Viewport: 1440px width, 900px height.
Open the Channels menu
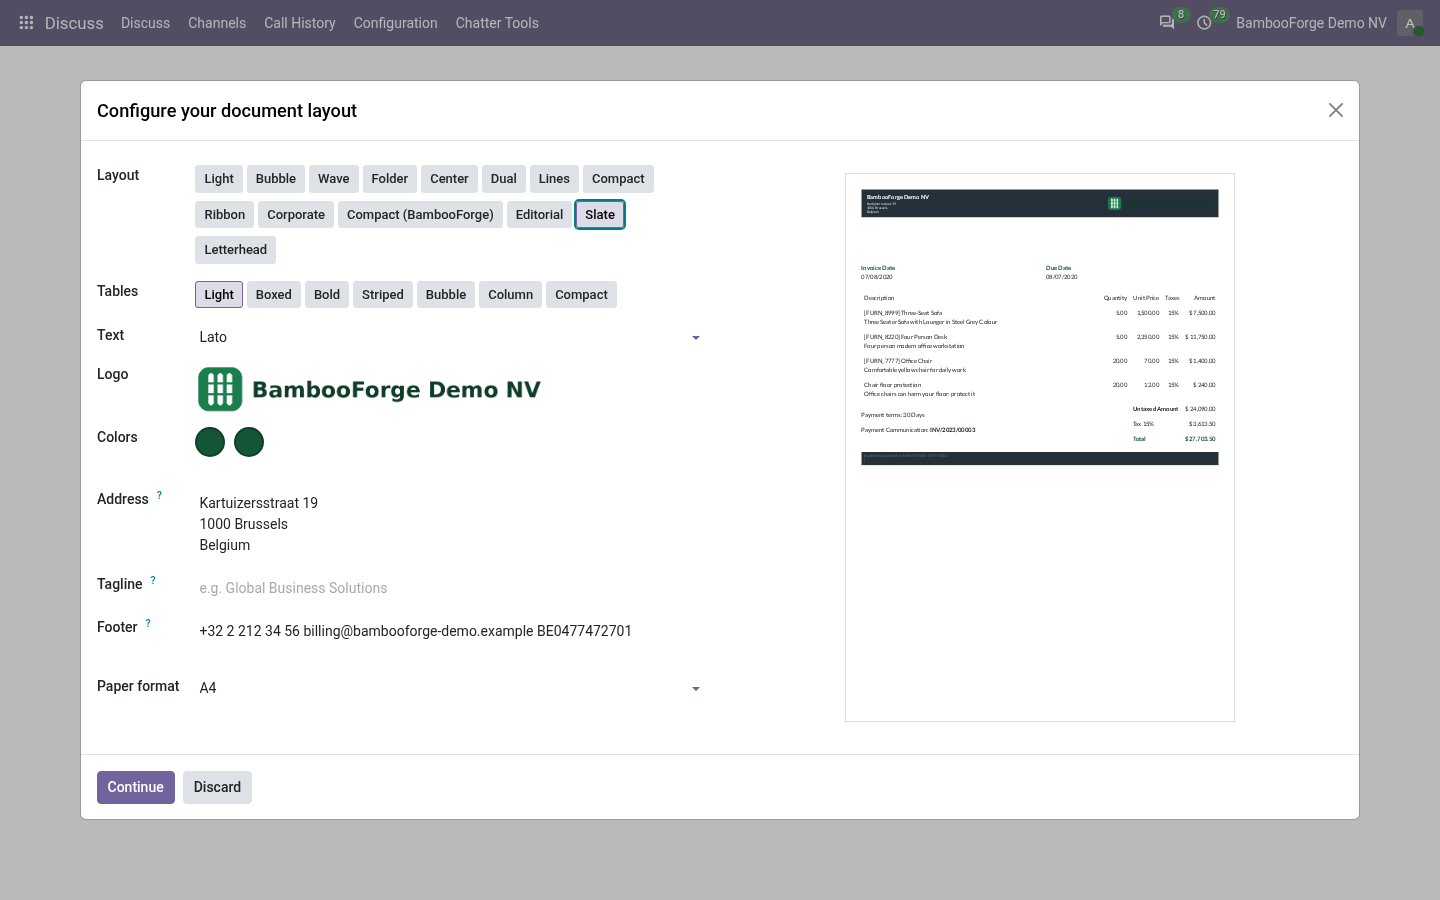pos(217,23)
